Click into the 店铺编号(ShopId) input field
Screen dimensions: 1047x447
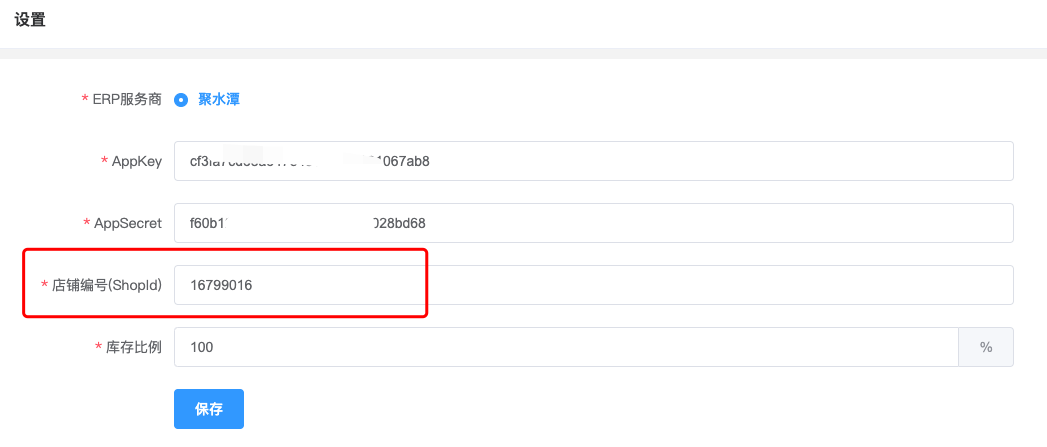[594, 285]
